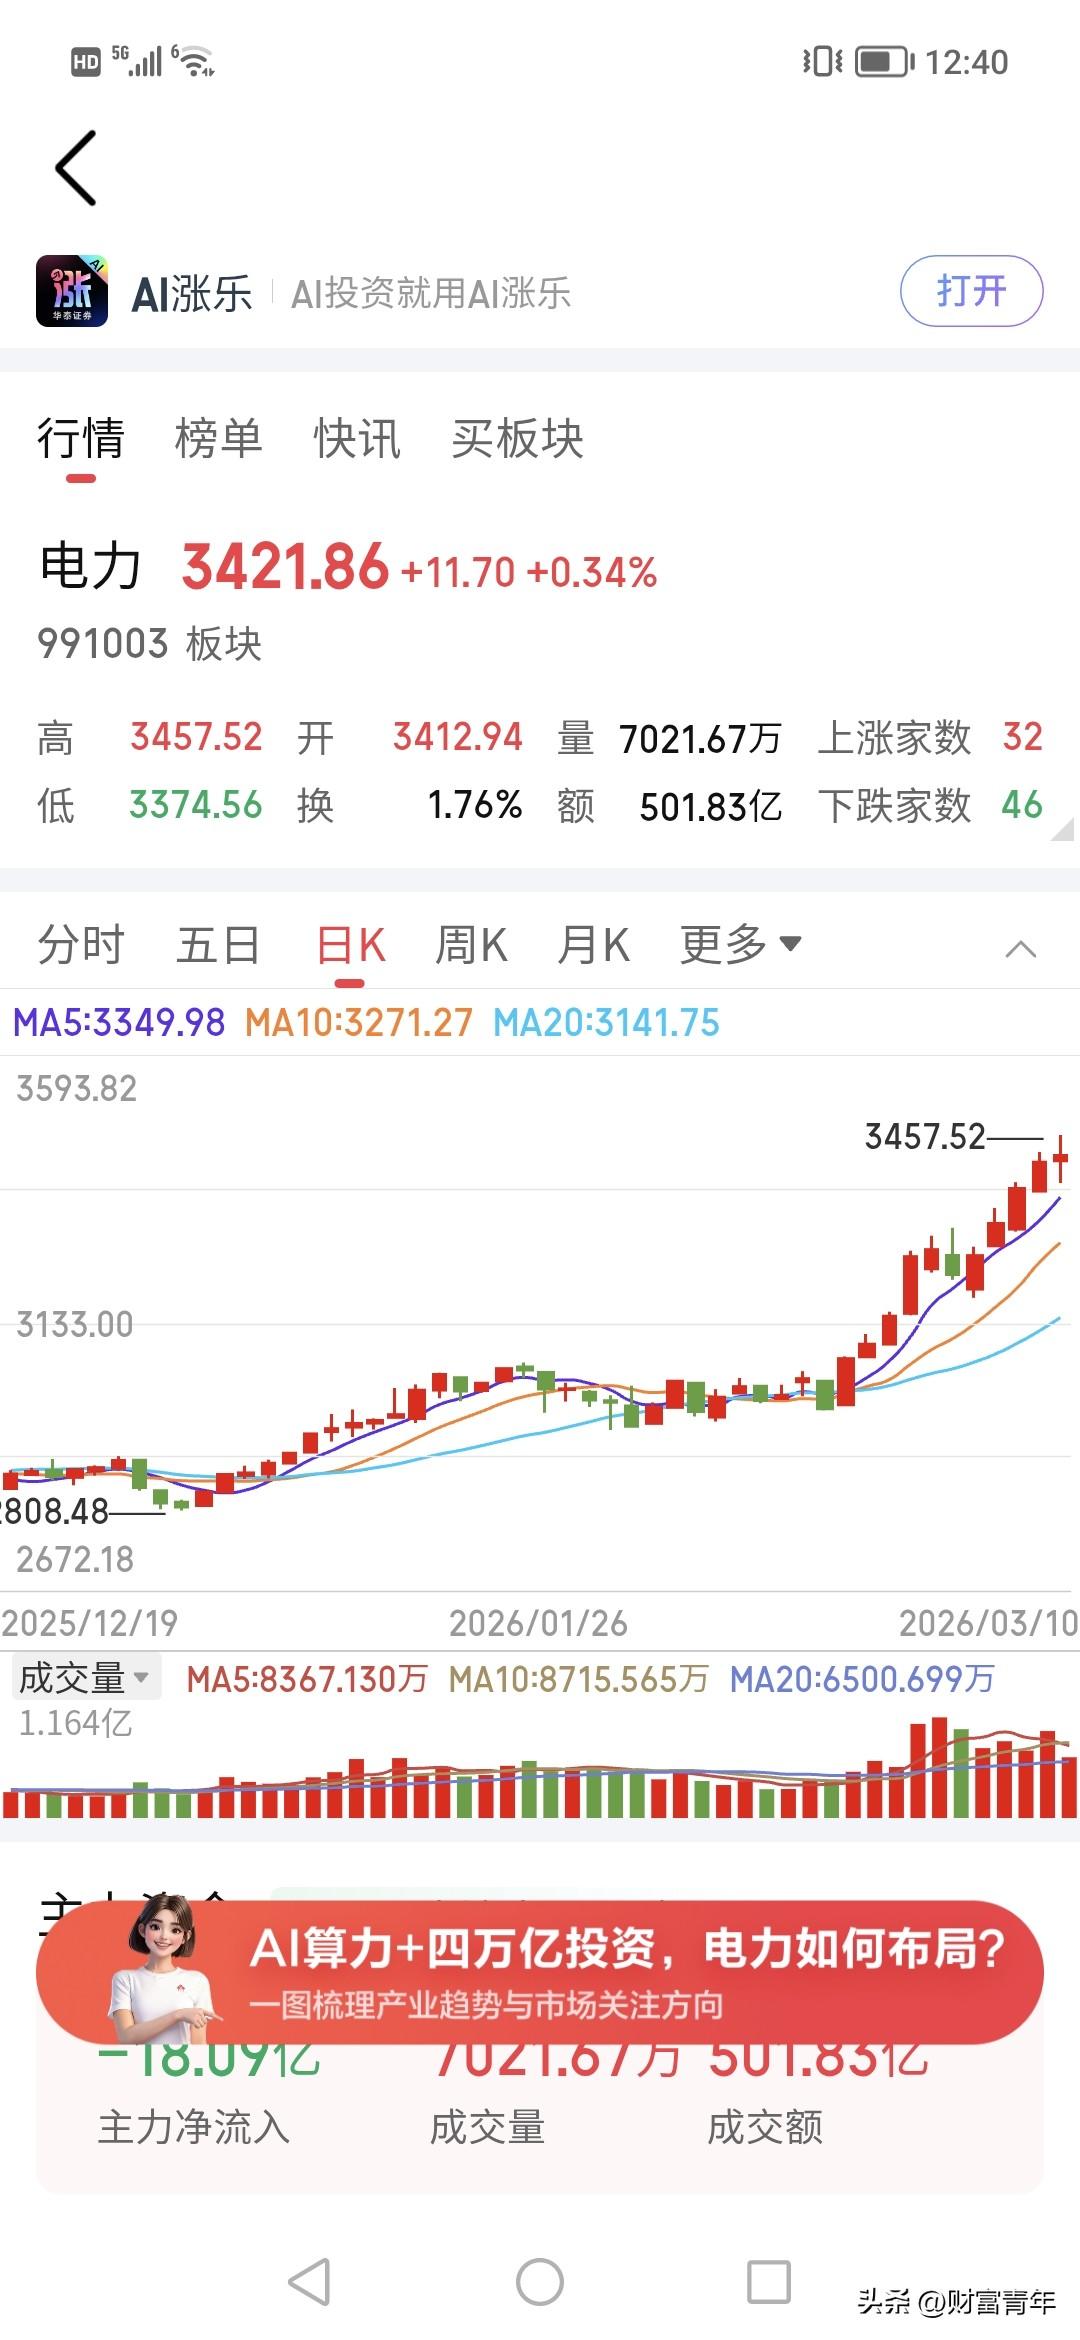Tap the 高 3457.52 value

click(x=196, y=737)
